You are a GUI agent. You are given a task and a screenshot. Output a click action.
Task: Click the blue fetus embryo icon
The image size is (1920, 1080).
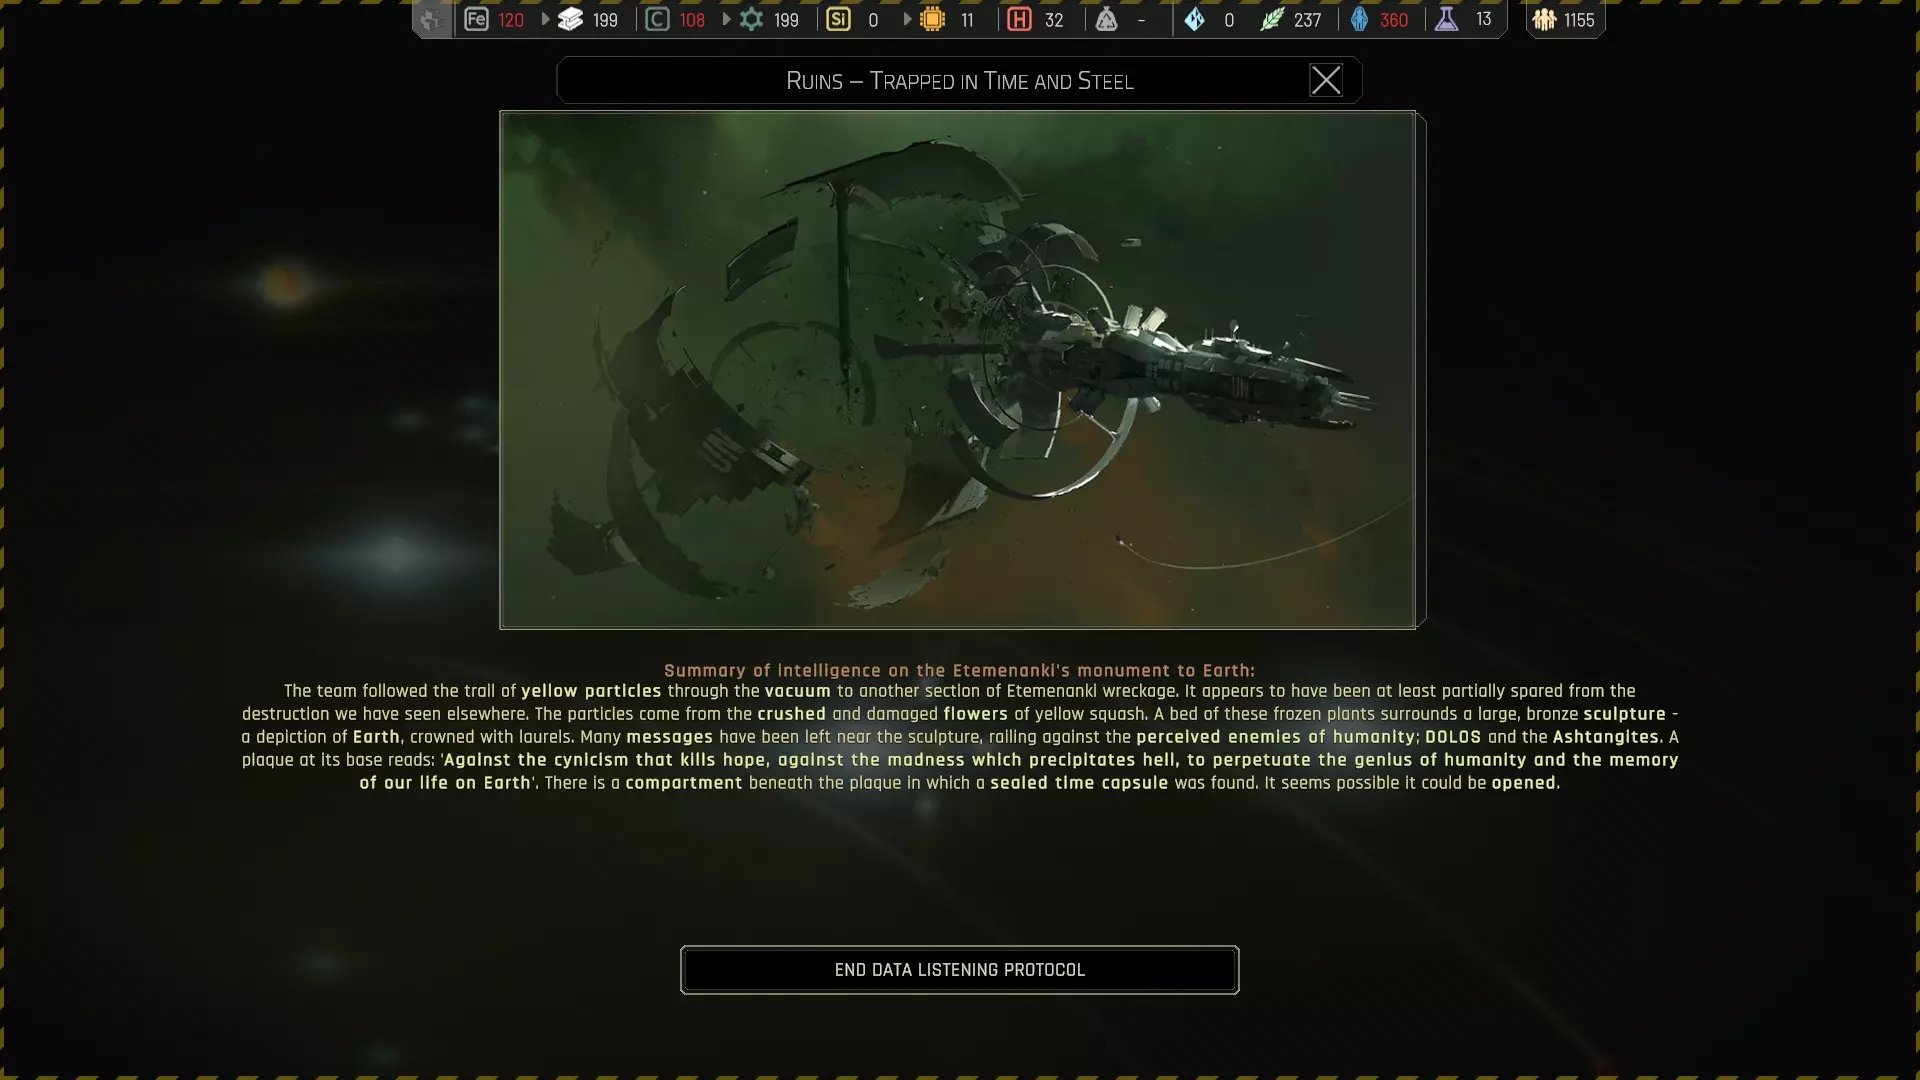(1359, 19)
